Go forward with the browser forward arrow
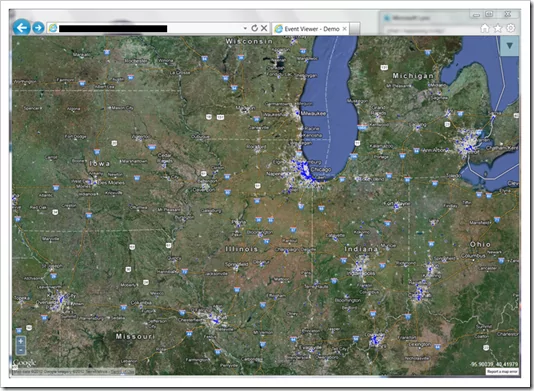 (38, 28)
